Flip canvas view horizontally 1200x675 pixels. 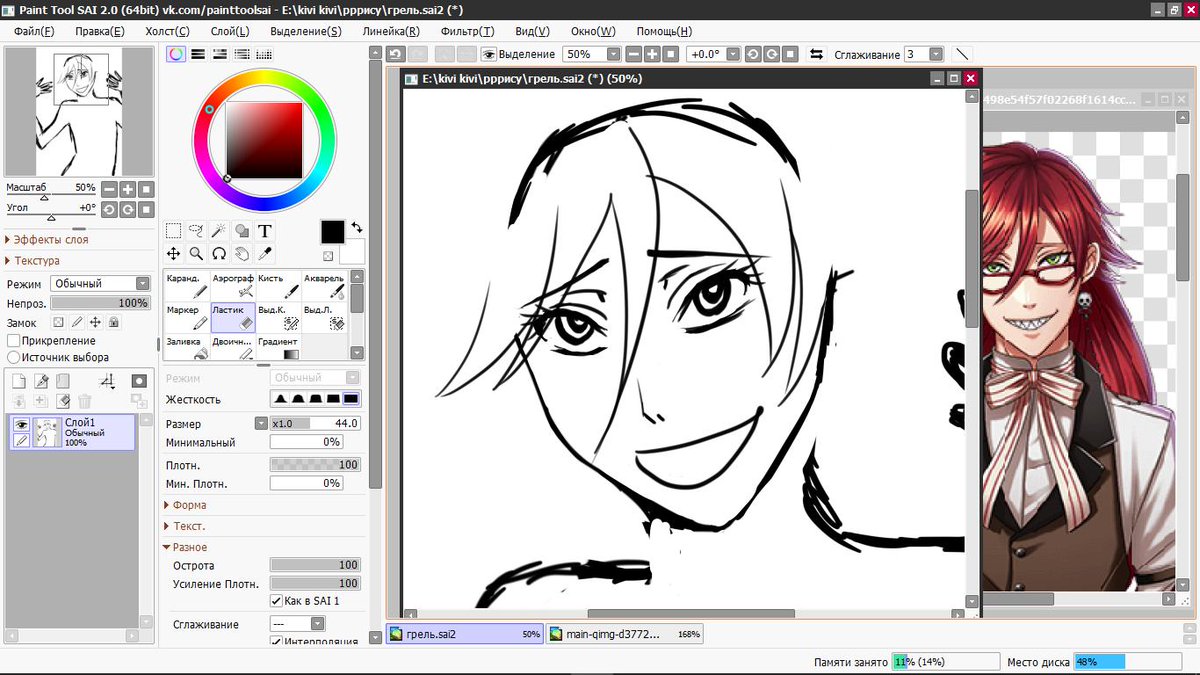pos(816,54)
